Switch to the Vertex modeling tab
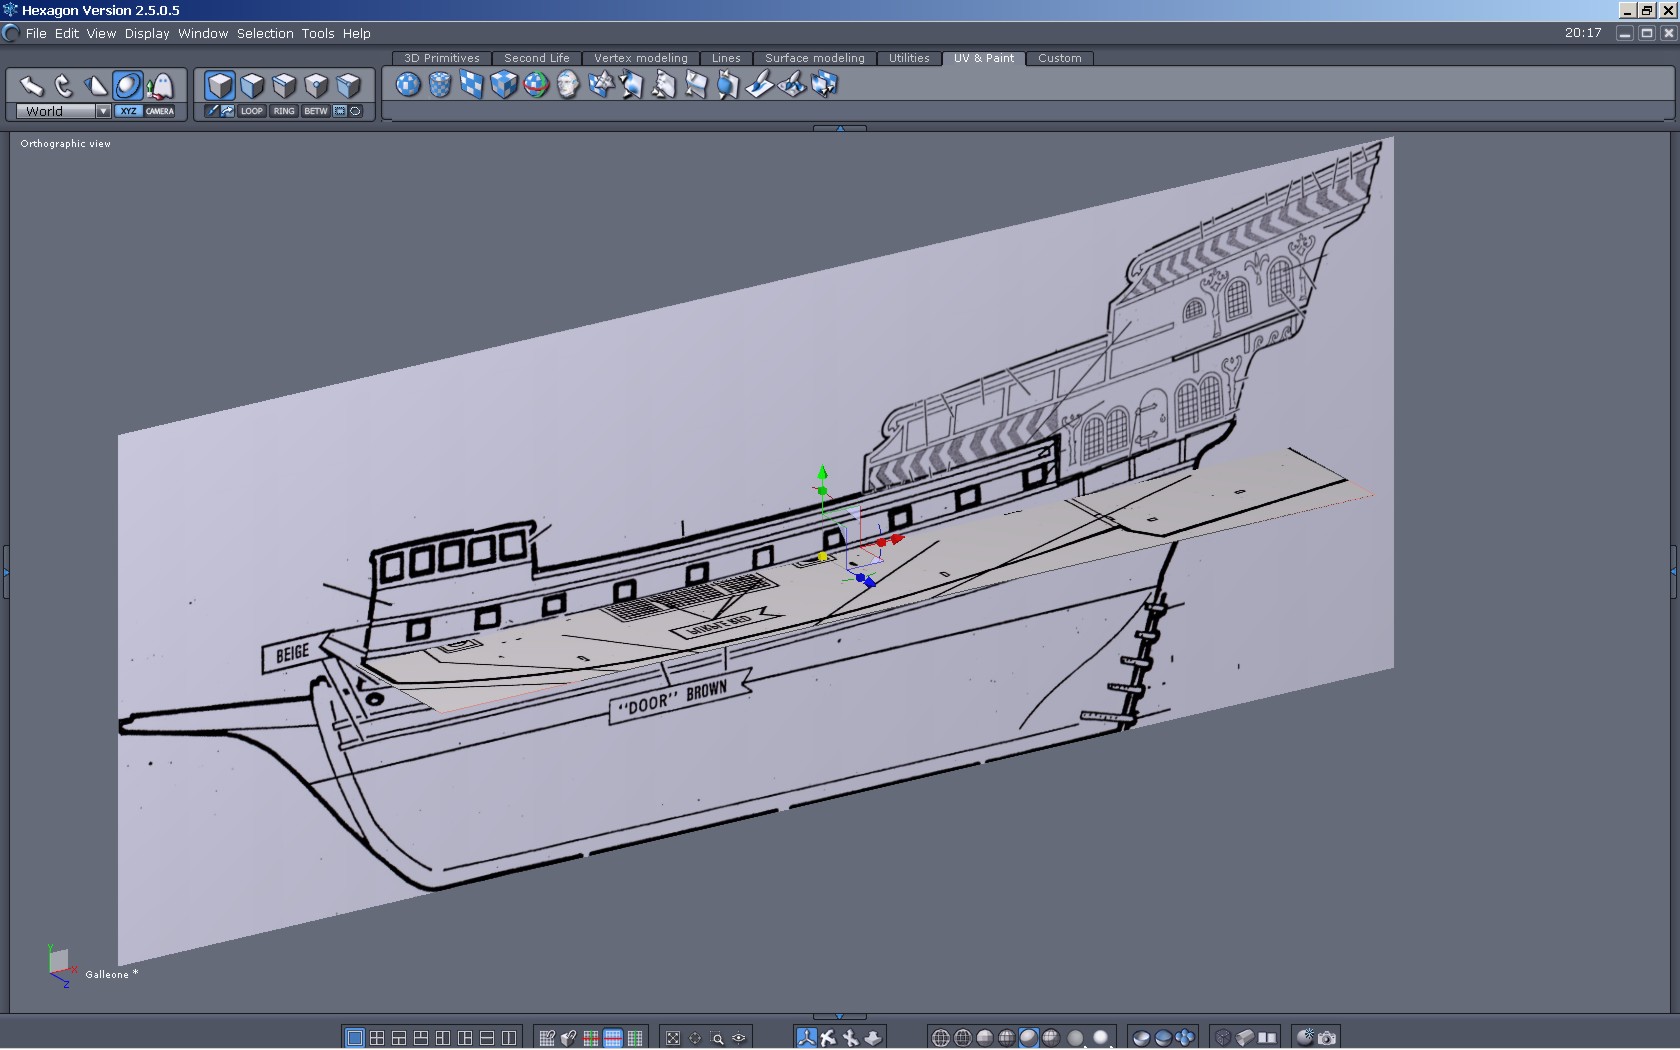1680x1050 pixels. point(640,58)
